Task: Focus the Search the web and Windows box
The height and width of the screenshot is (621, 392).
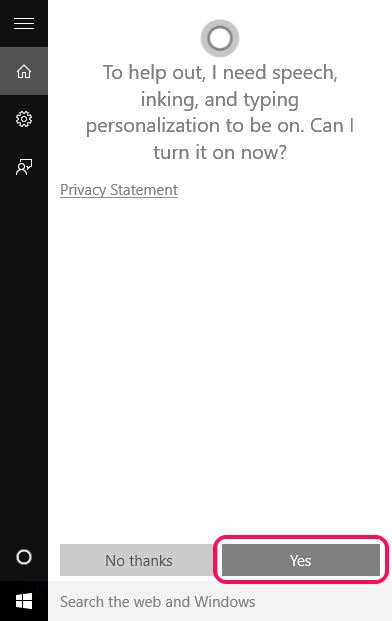Action: coord(220,602)
